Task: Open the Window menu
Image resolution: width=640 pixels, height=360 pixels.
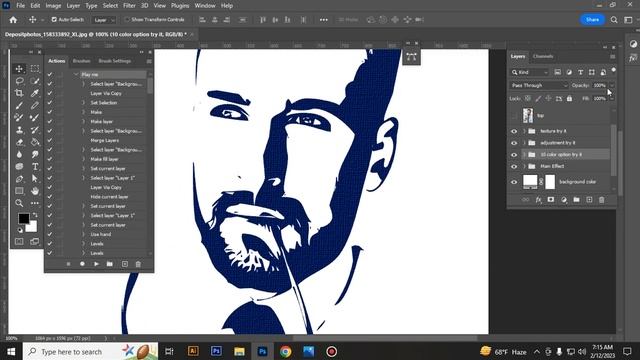Action: point(205,6)
